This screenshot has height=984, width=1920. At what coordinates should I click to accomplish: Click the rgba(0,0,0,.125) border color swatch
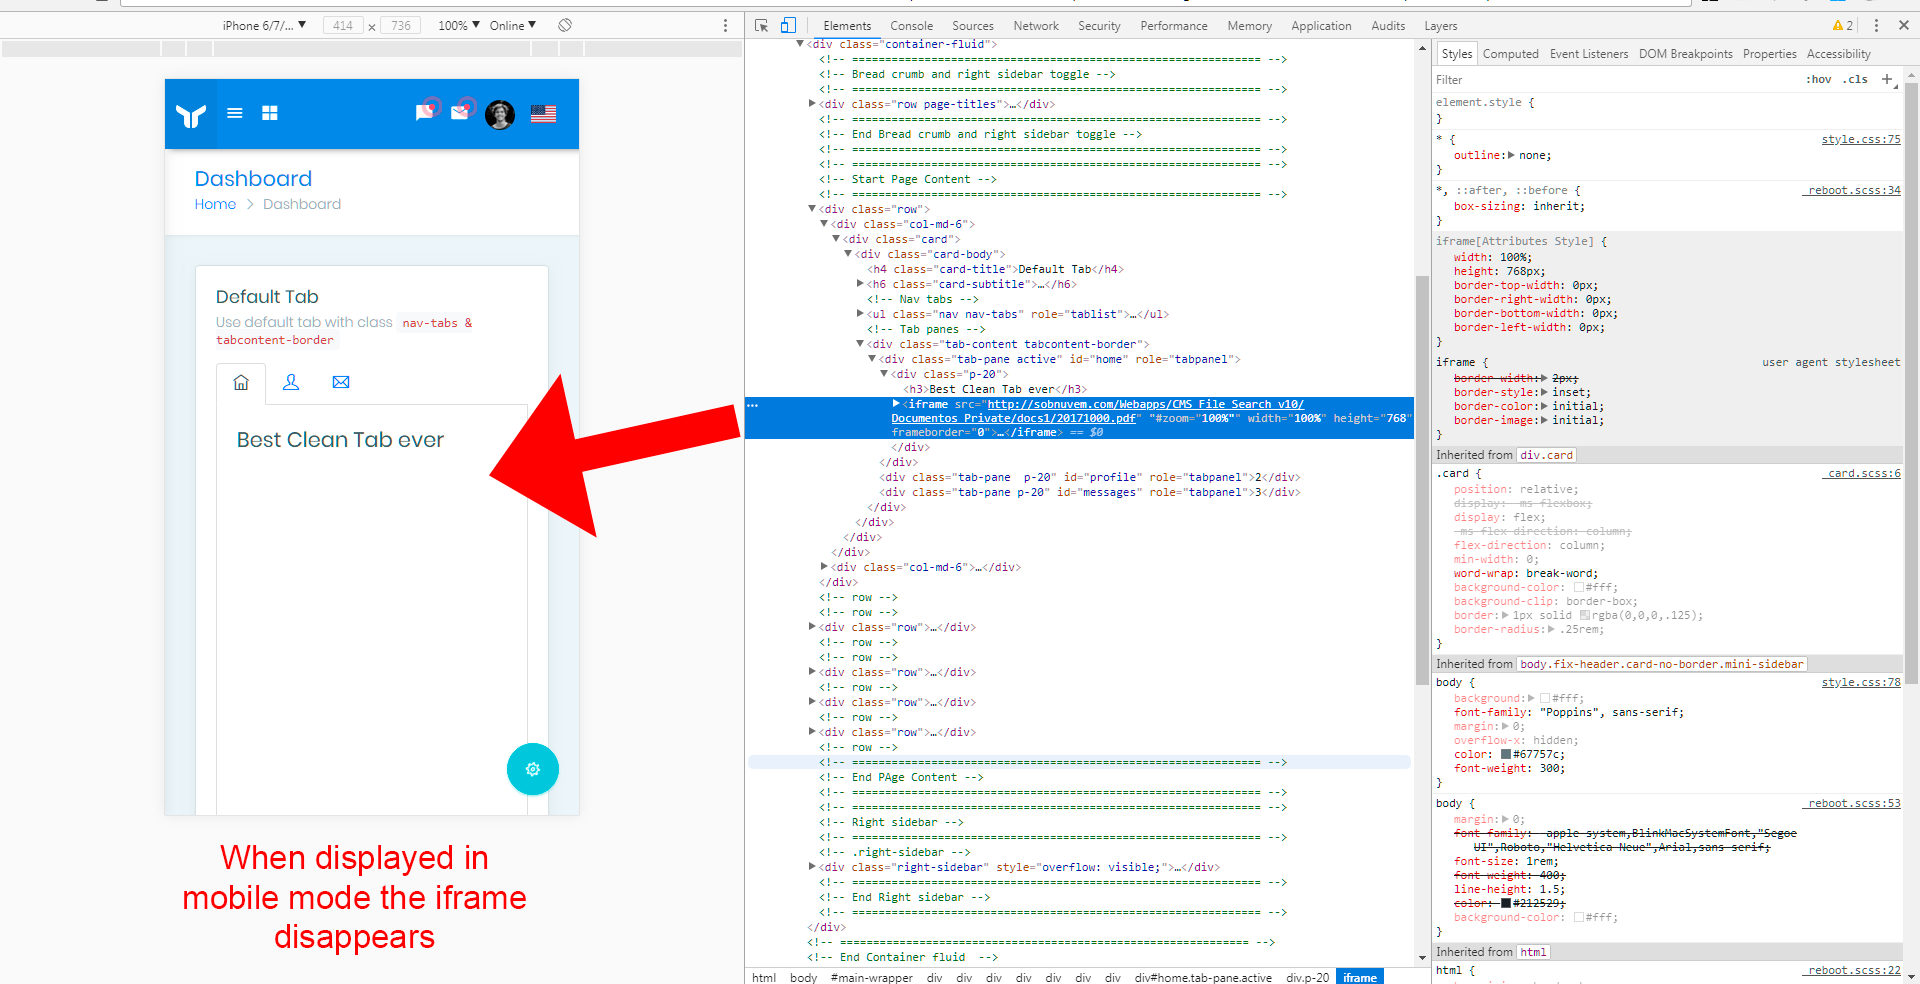[1585, 616]
